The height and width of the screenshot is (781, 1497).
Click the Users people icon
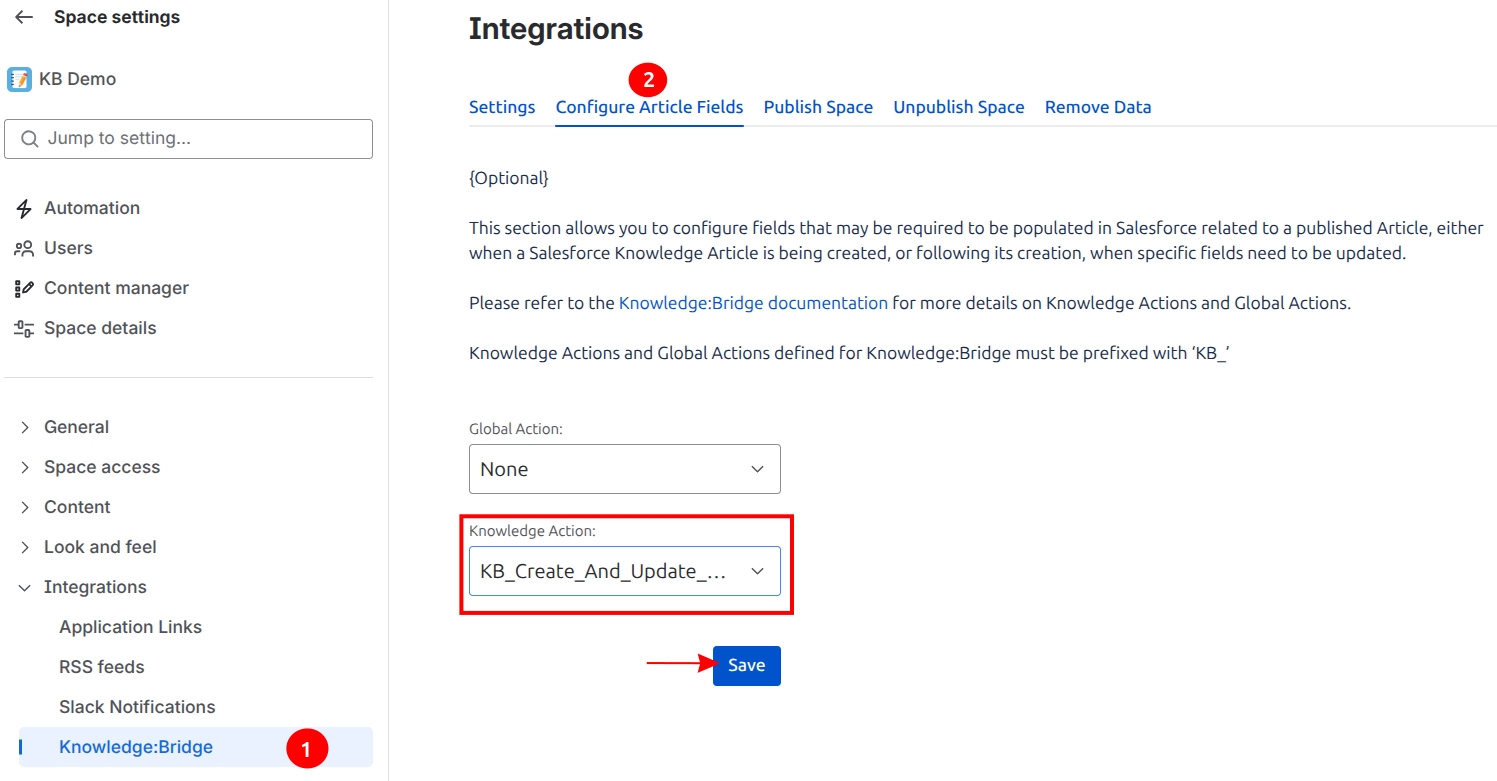point(24,248)
